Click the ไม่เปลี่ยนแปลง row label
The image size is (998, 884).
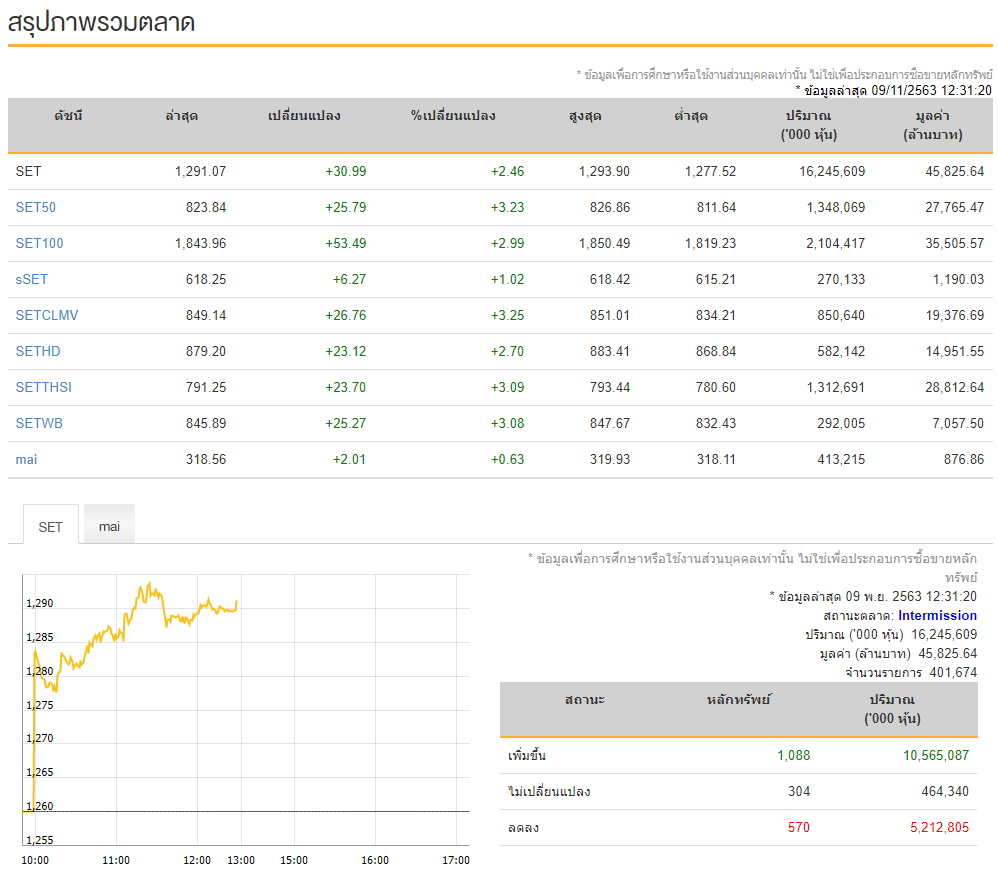point(549,791)
